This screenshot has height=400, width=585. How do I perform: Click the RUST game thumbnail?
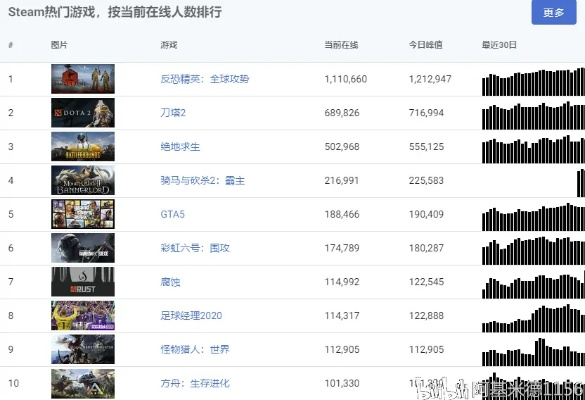coord(83,282)
